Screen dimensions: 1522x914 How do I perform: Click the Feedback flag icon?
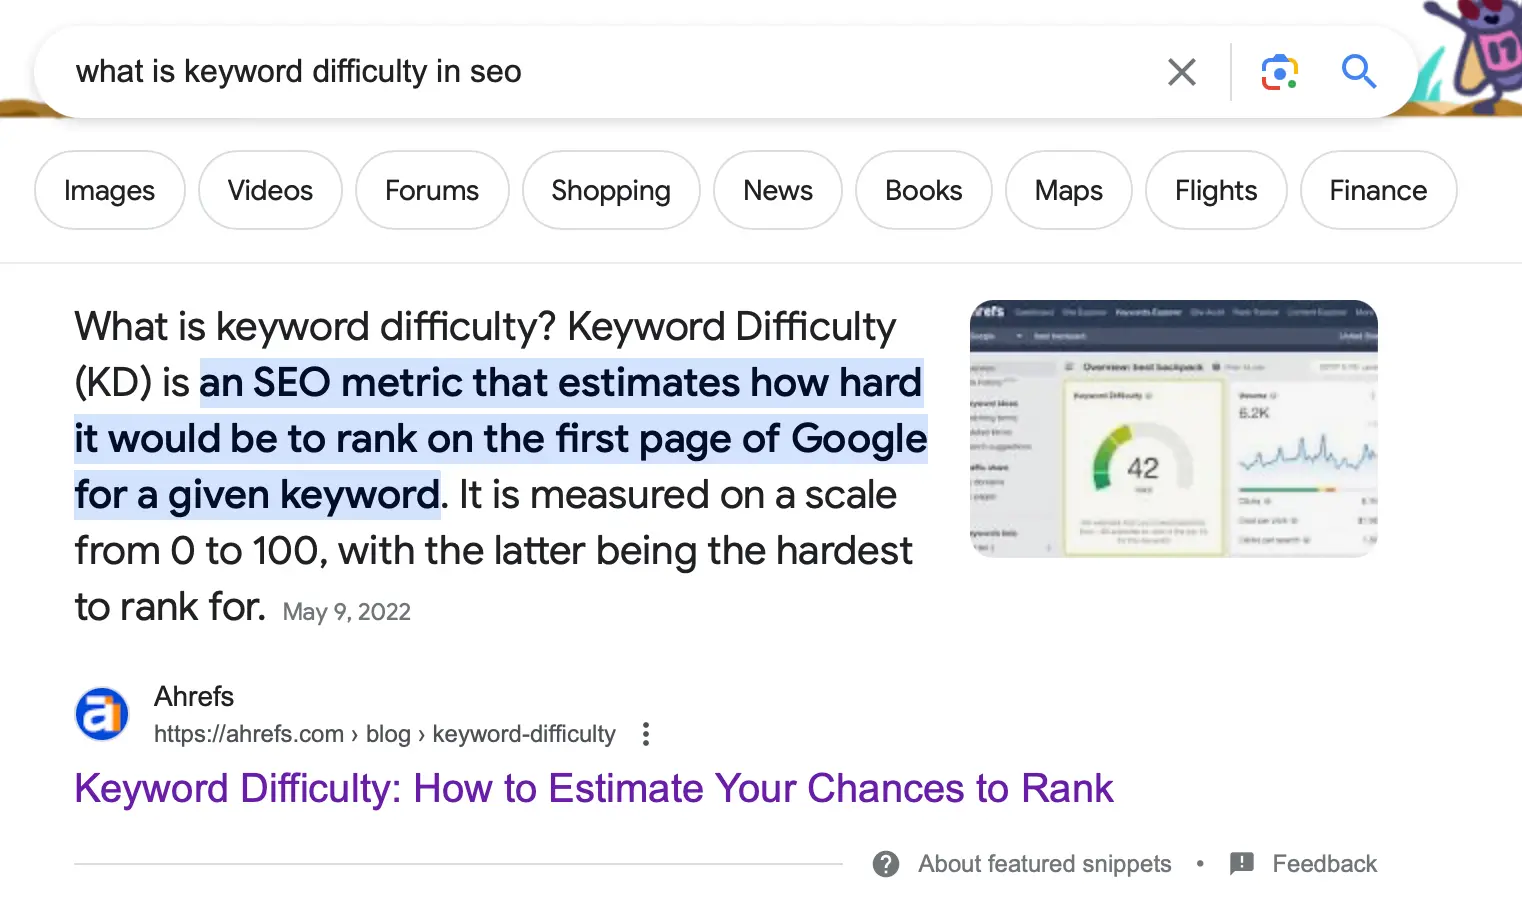point(1242,864)
